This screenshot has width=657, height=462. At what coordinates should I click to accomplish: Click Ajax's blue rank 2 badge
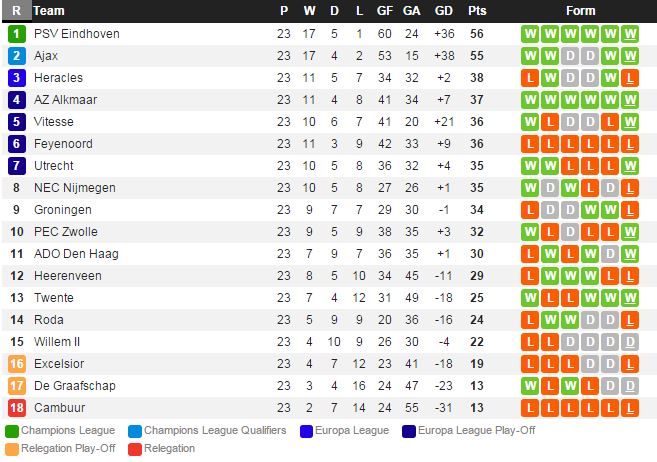[x=16, y=56]
